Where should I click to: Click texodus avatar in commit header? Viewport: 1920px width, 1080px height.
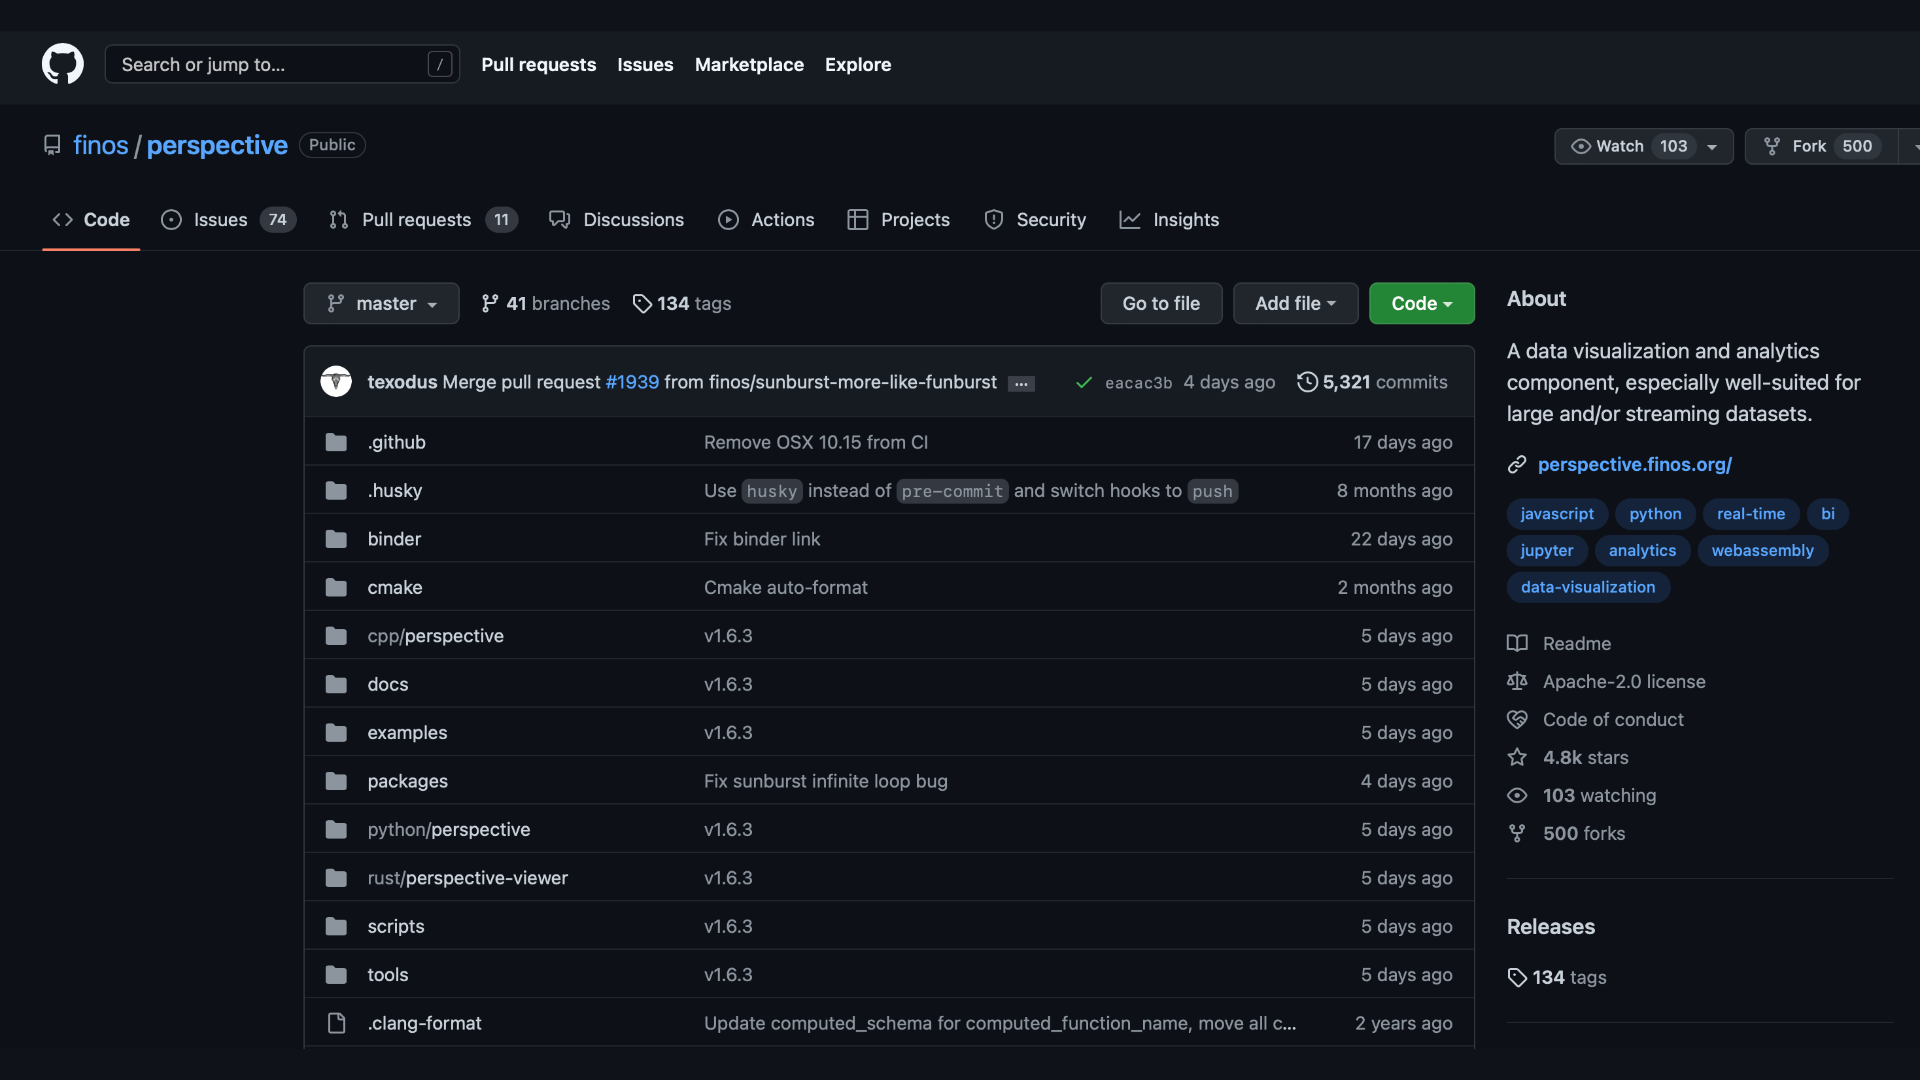click(x=336, y=382)
